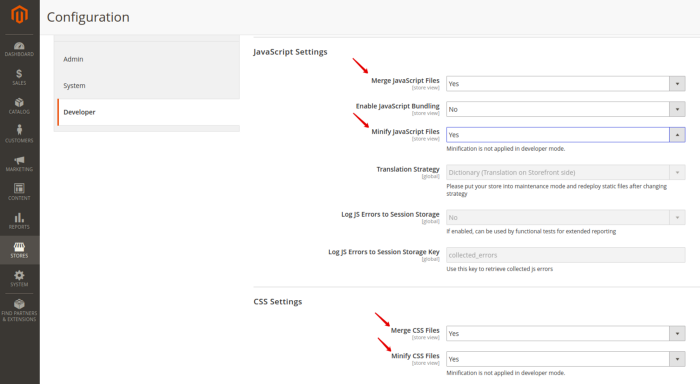Open the Minify CSS Files dropdown
This screenshot has width=700, height=384.
point(566,359)
